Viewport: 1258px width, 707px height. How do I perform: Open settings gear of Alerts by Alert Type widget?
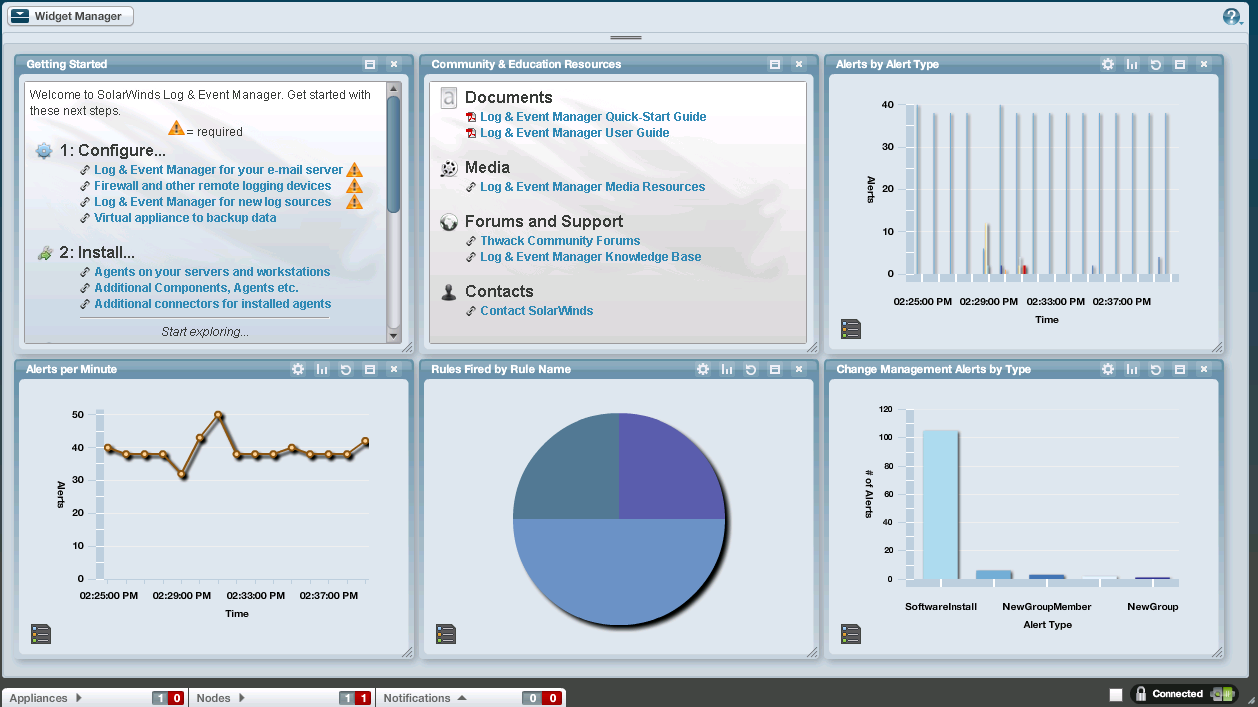(x=1107, y=64)
